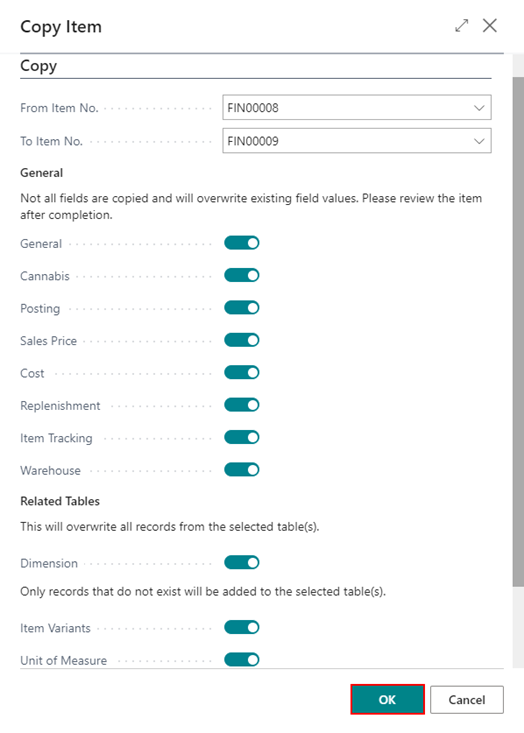Toggle the Posting switch
The image size is (524, 733).
[x=242, y=308]
